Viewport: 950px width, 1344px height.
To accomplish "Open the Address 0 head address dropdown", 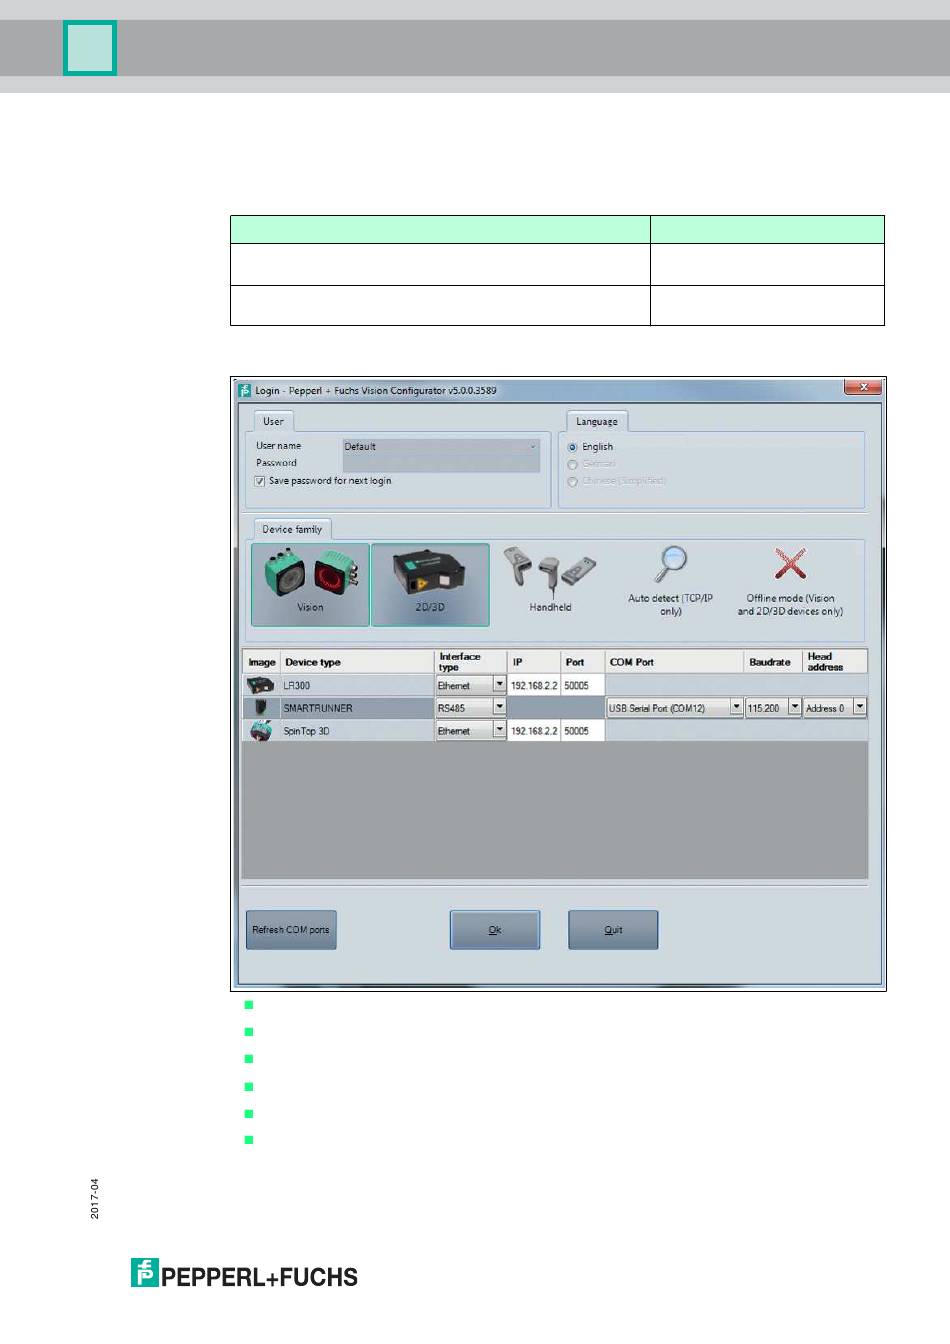I will pos(859,708).
